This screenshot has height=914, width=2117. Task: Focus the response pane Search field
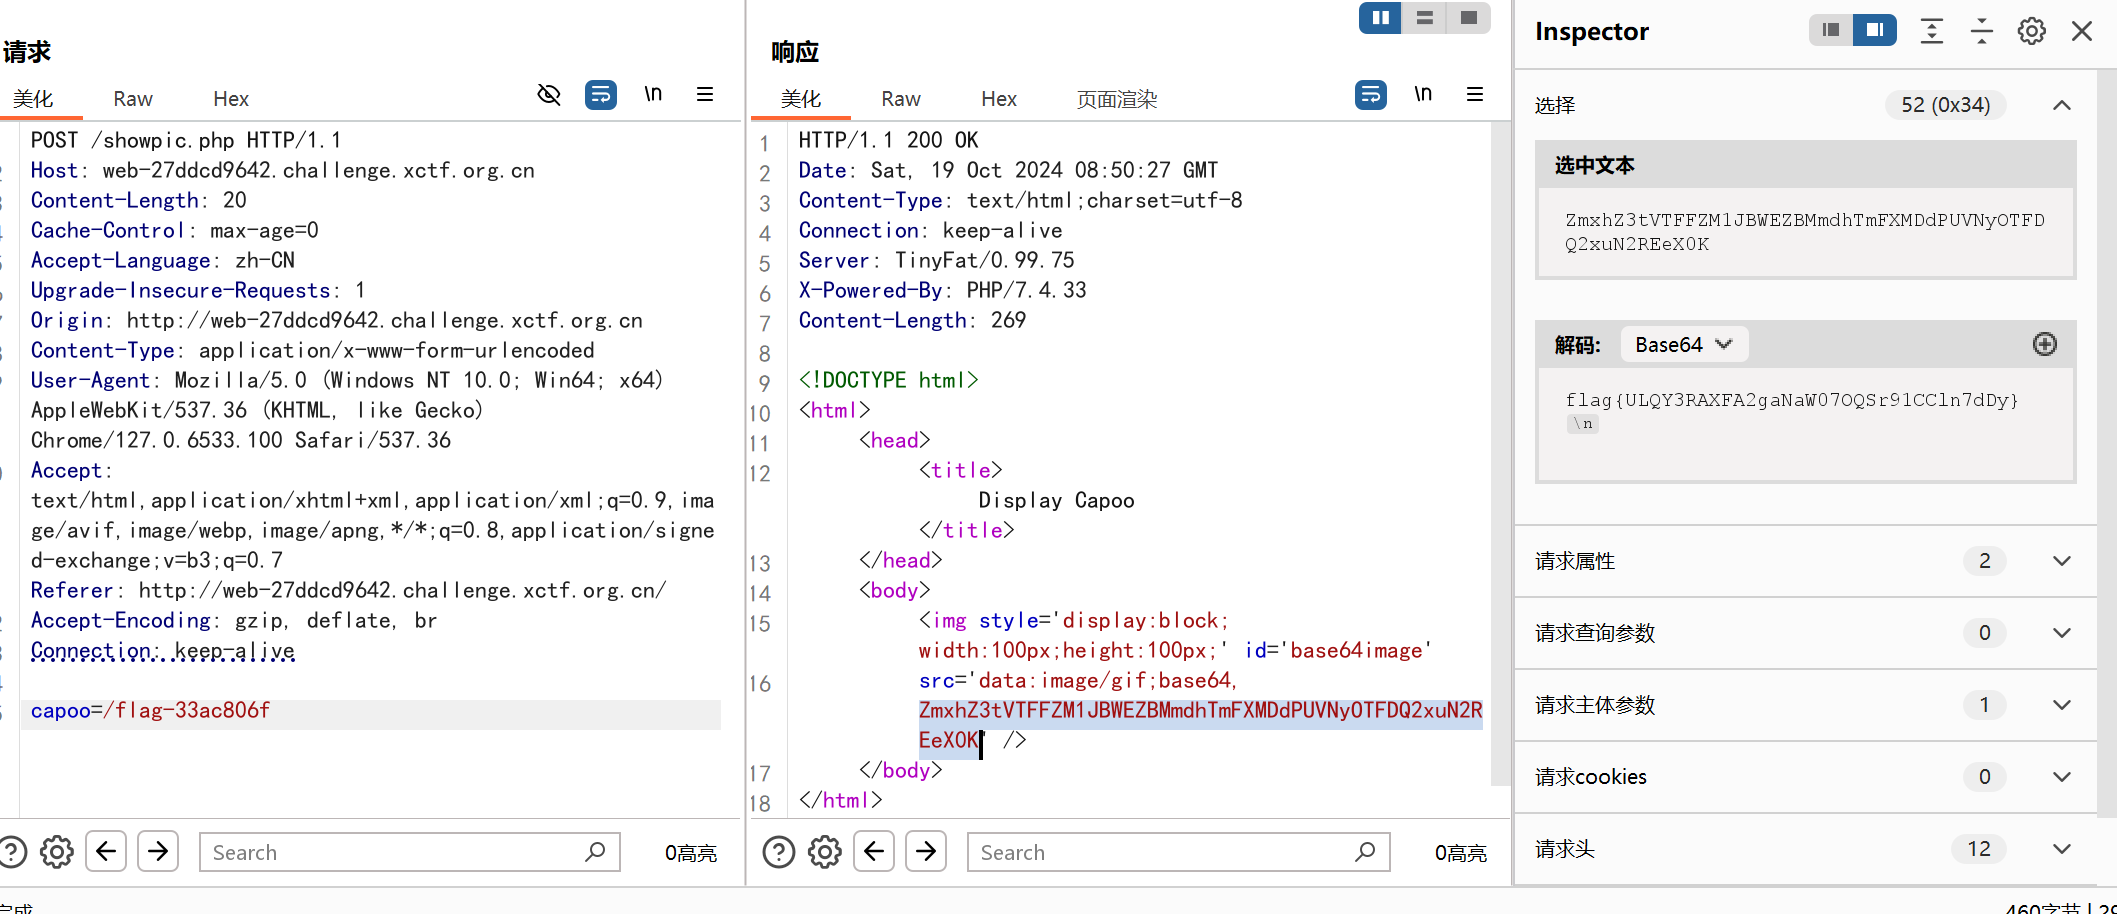tap(1179, 852)
